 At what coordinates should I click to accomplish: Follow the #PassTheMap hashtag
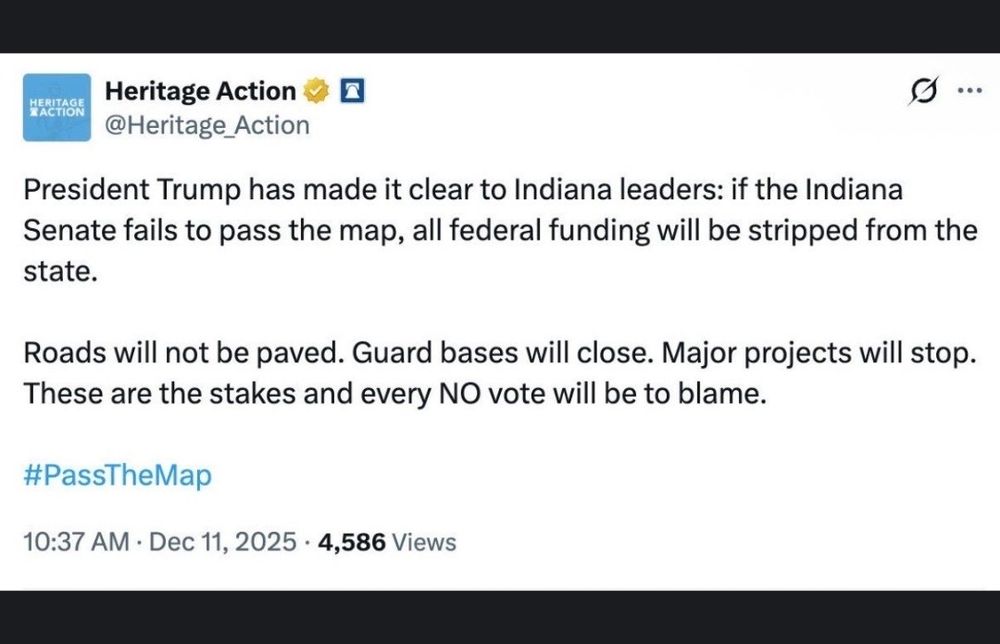point(117,476)
